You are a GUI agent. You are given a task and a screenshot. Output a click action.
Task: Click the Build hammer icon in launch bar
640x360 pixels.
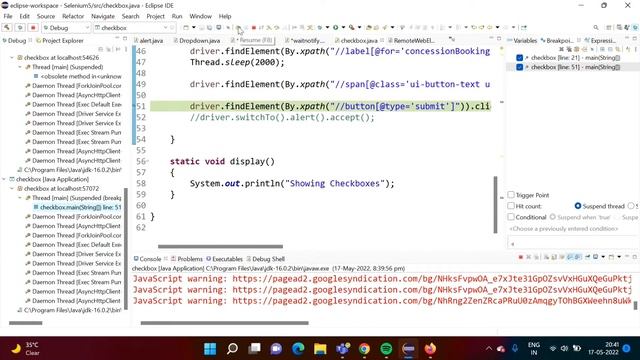click(x=7, y=28)
